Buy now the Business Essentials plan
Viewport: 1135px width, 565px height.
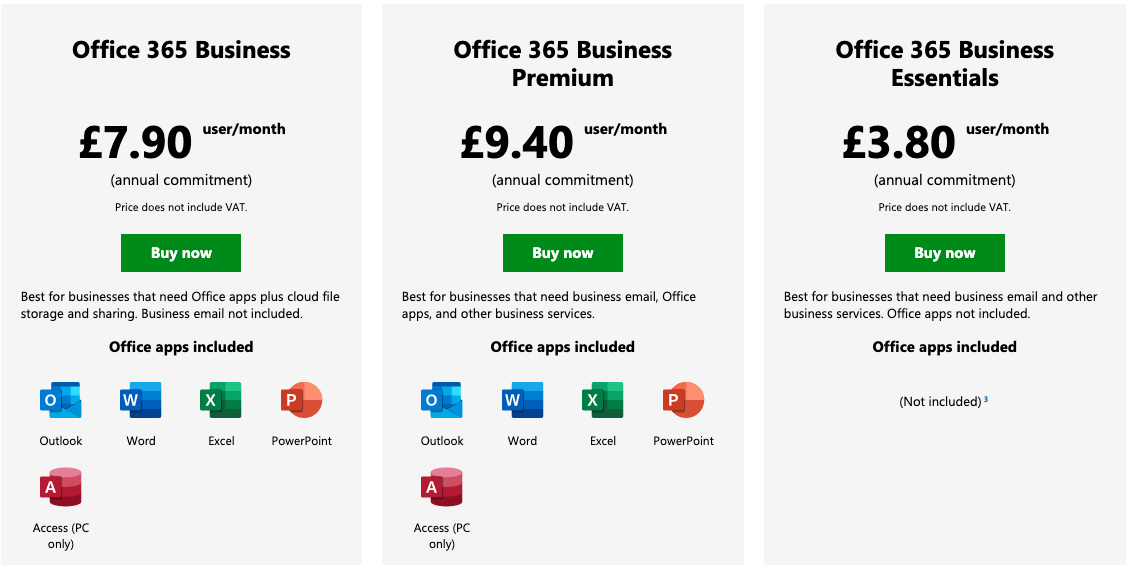945,253
